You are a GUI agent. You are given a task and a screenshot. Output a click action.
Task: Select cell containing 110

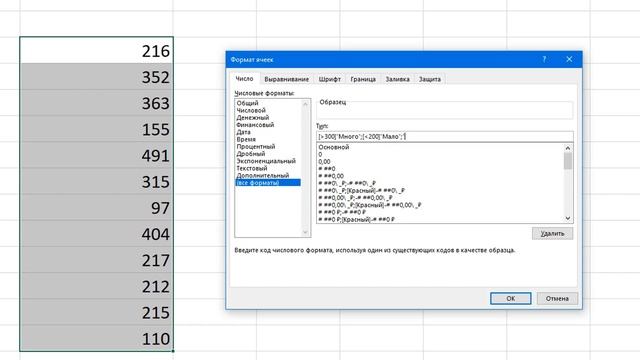click(96, 338)
